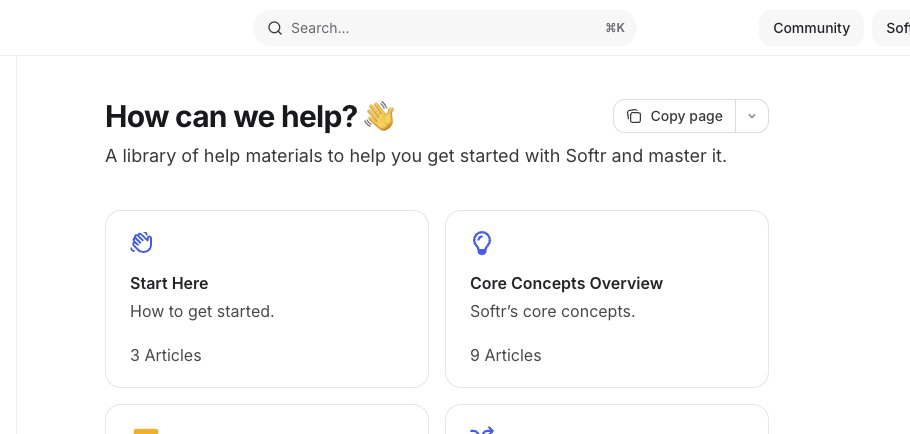Click the blue shuffle icon on bottom-right card
The image size is (910, 434).
[x=482, y=430]
